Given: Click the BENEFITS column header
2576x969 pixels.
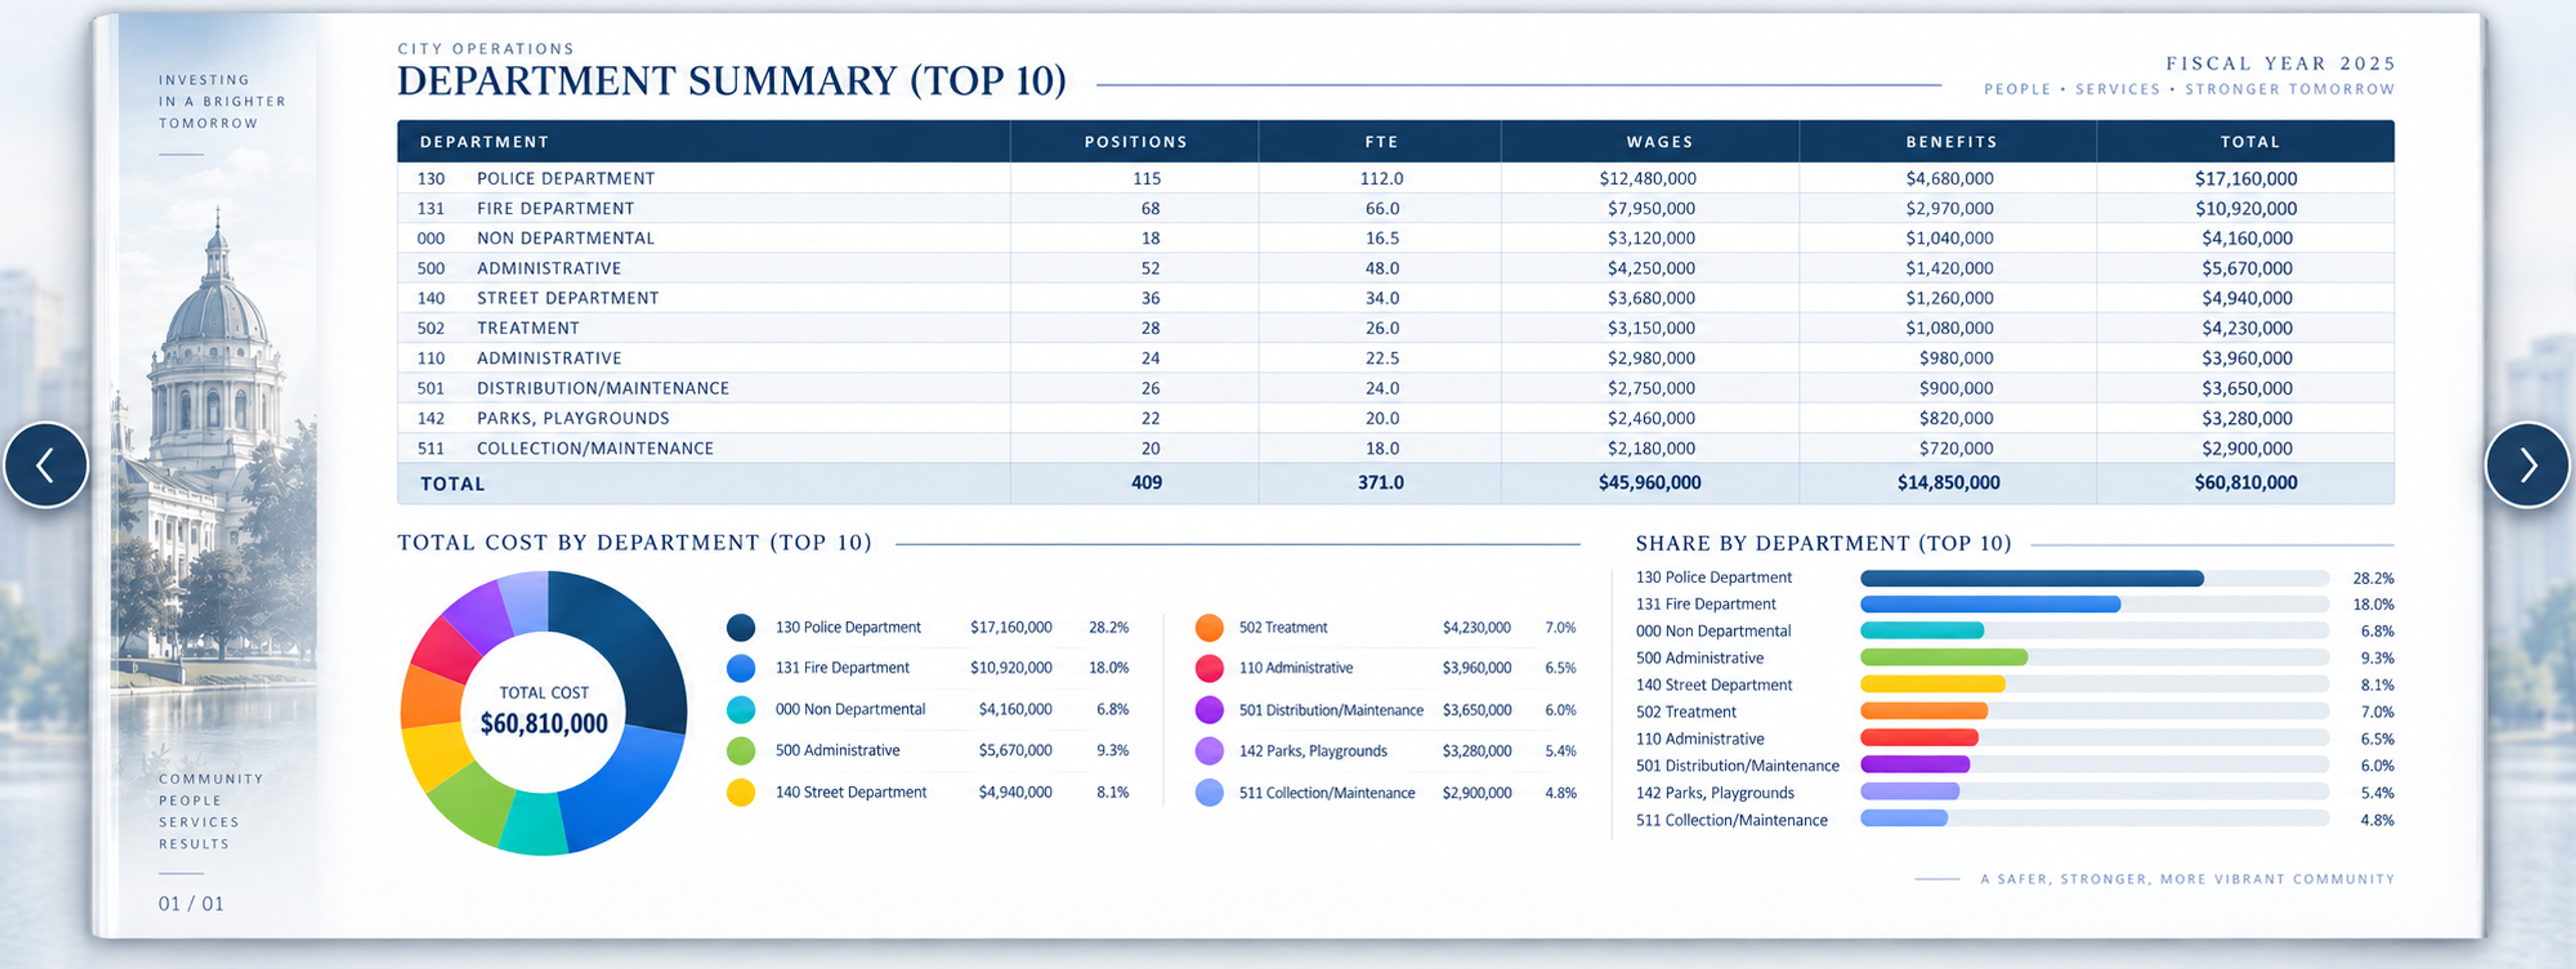Looking at the screenshot, I should coord(1951,142).
